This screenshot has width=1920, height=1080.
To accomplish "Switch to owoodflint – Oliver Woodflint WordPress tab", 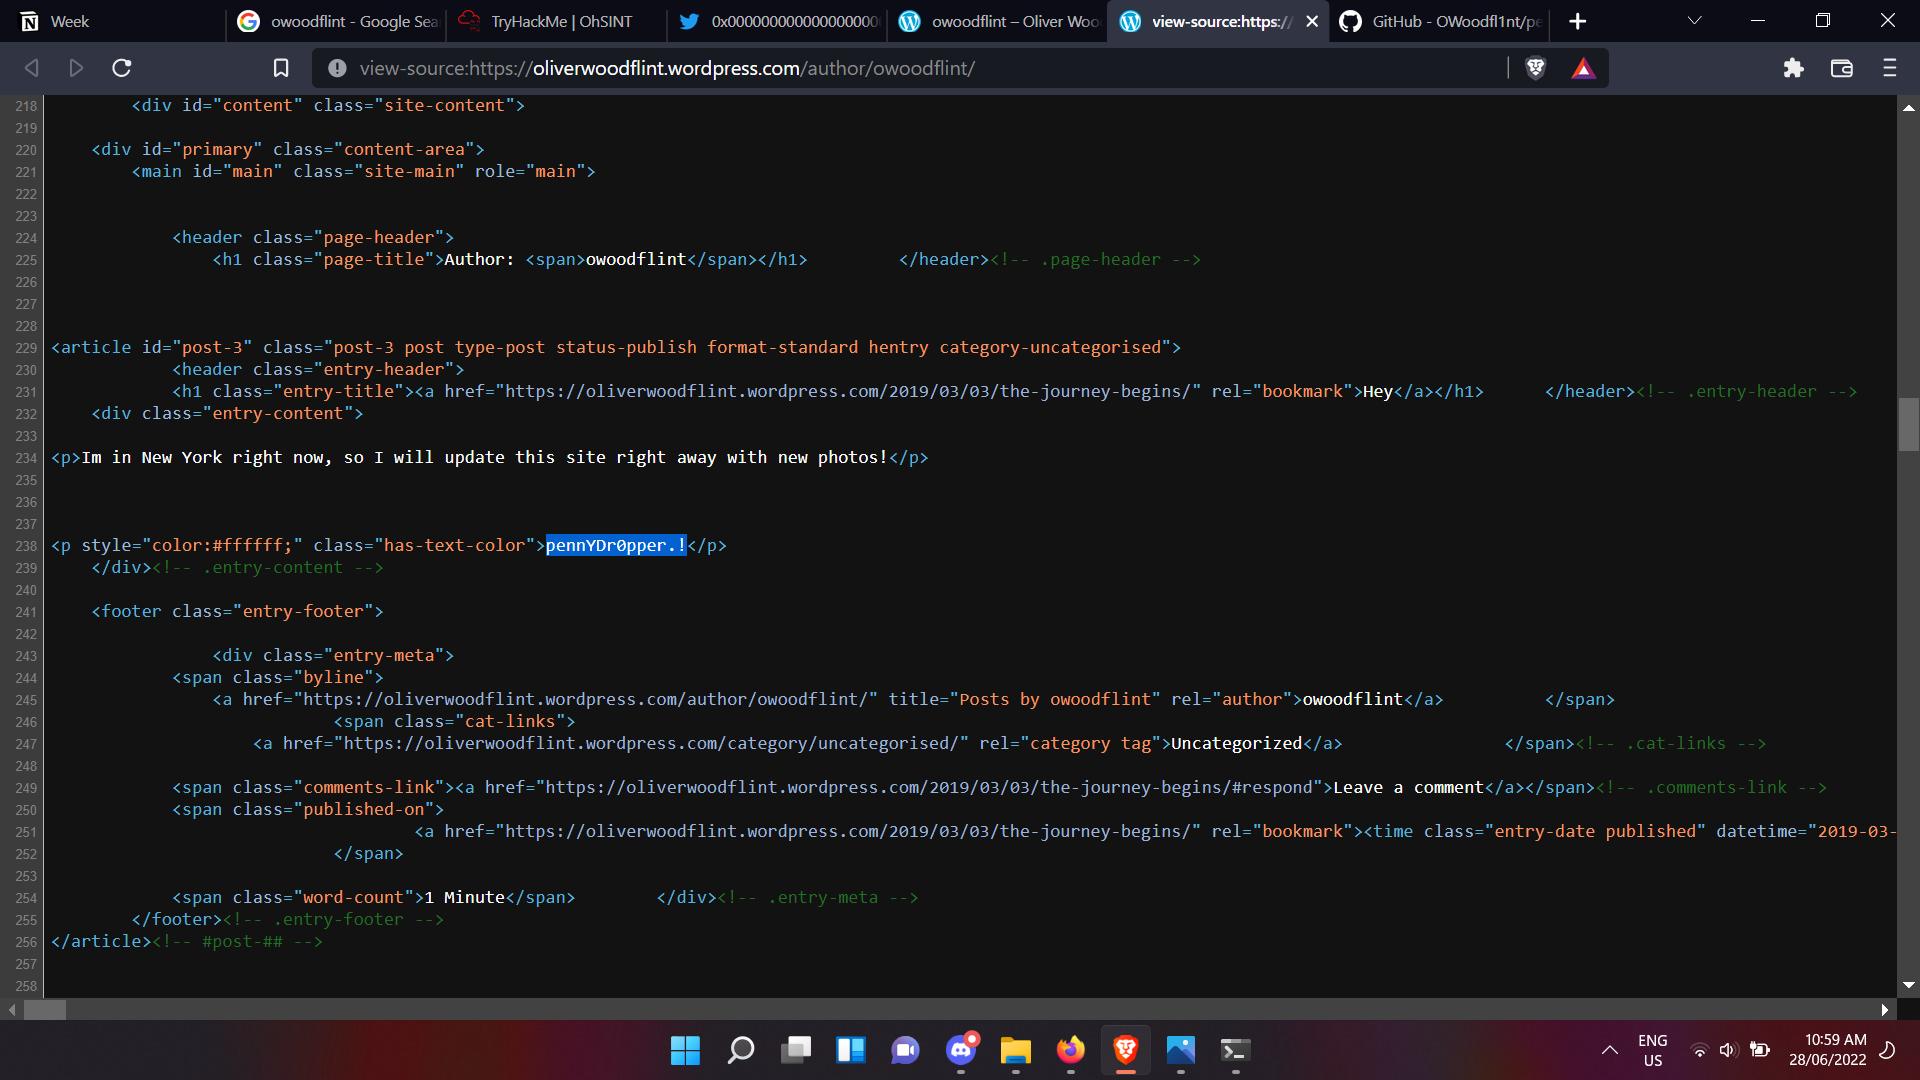I will (998, 21).
